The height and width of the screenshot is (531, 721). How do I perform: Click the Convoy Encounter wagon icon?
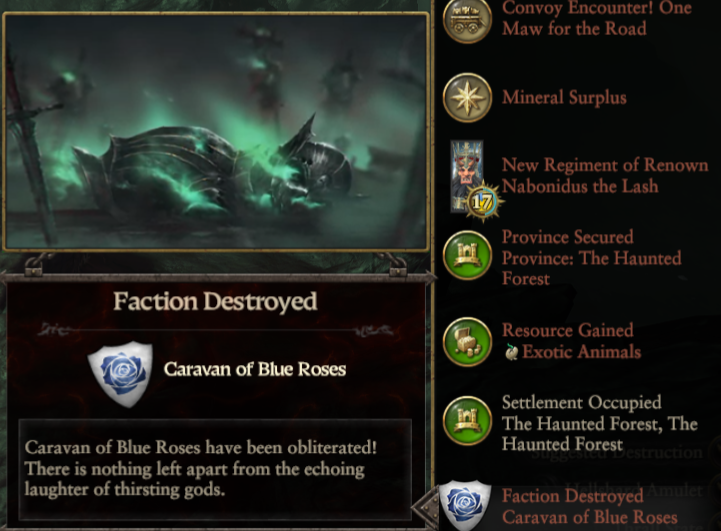click(467, 20)
